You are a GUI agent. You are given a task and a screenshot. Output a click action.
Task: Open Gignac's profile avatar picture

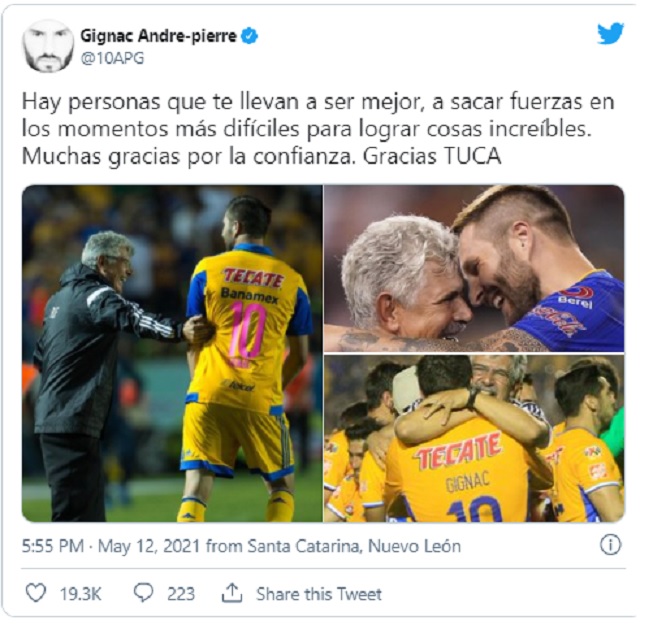tap(48, 45)
